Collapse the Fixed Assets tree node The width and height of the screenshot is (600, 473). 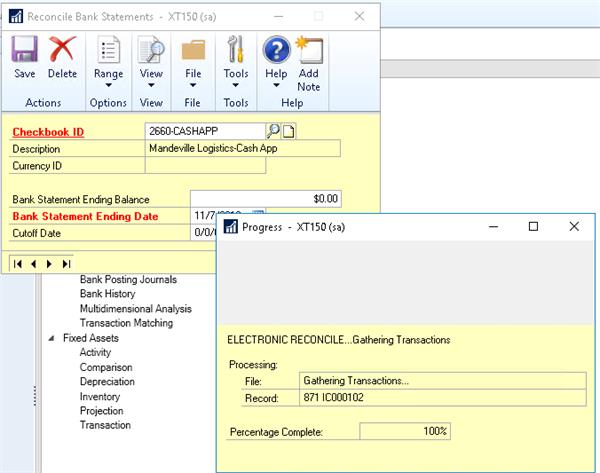[51, 338]
